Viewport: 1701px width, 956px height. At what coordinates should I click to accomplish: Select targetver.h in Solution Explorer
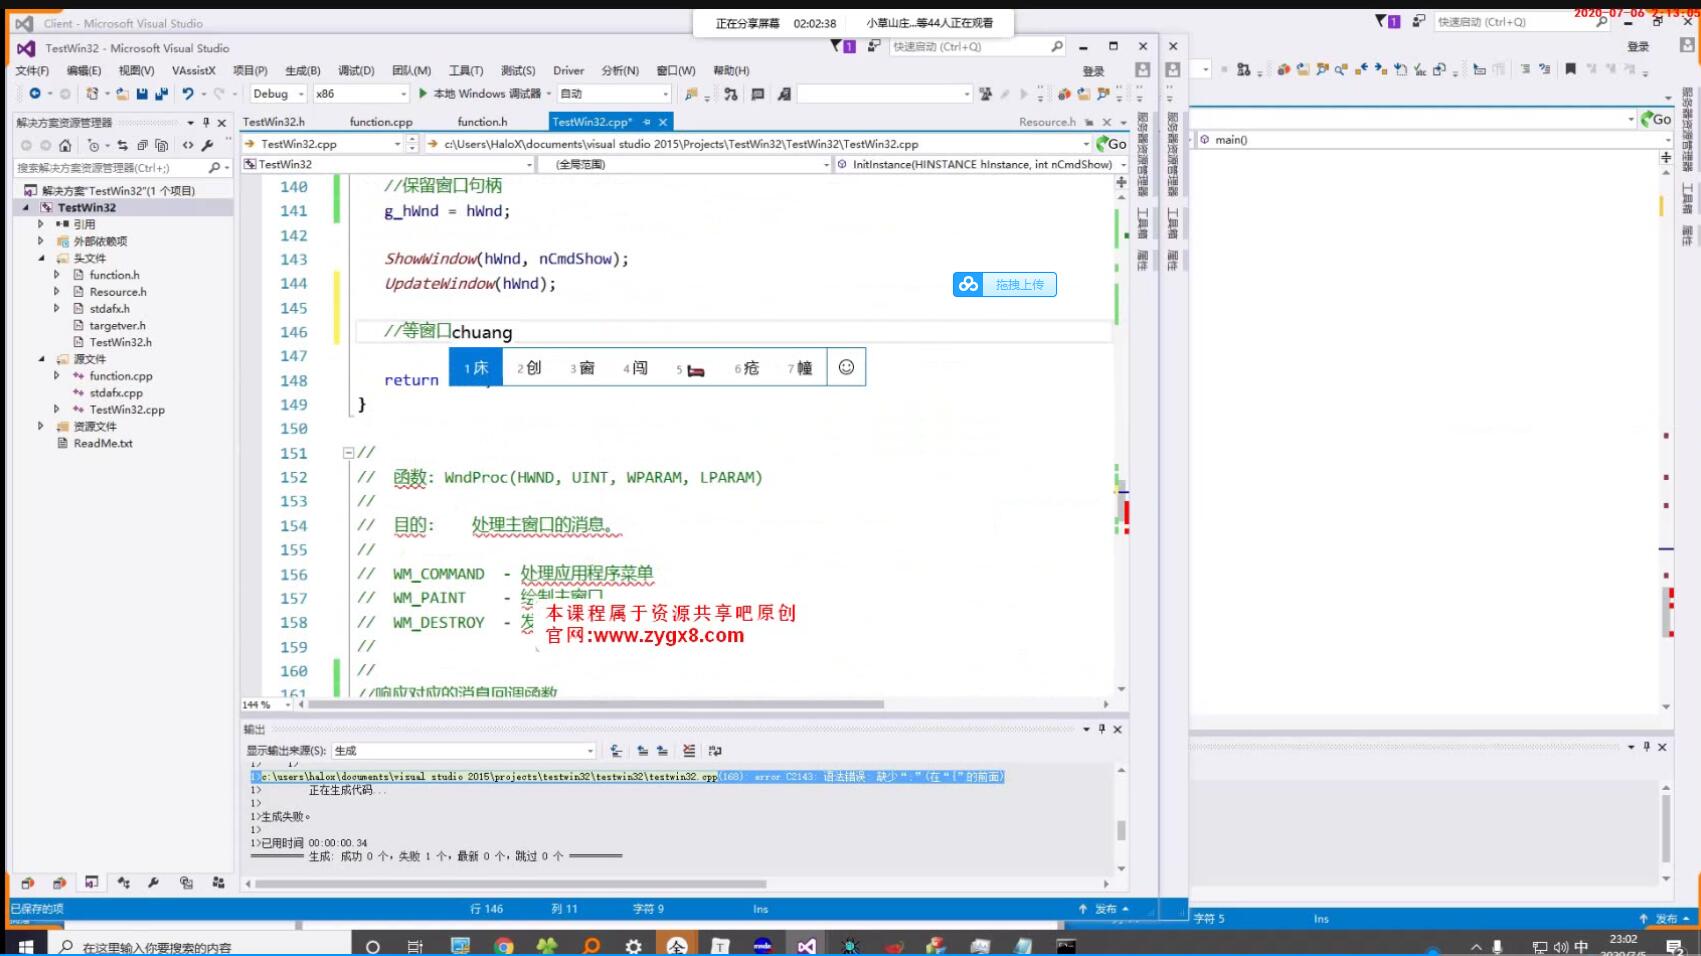pos(117,325)
